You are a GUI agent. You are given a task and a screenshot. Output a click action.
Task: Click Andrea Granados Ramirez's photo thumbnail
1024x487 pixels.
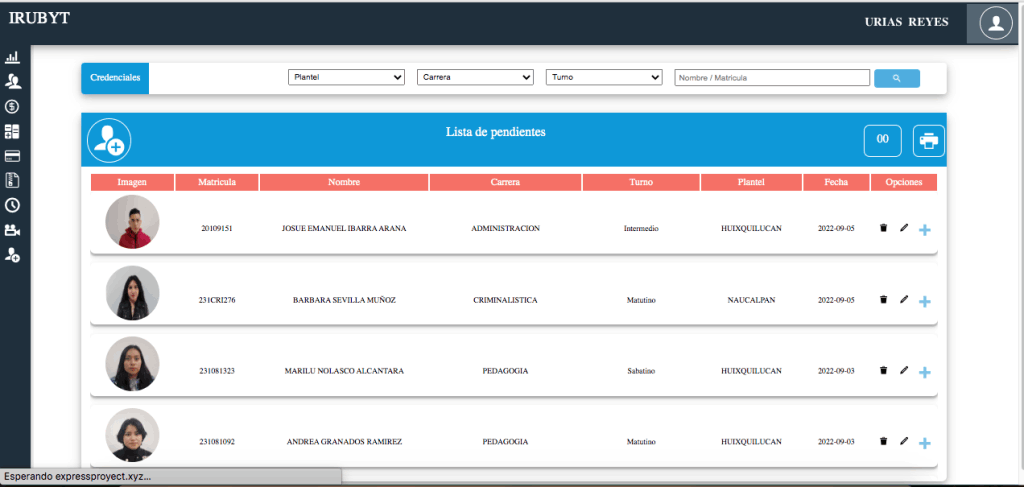pyautogui.click(x=132, y=438)
